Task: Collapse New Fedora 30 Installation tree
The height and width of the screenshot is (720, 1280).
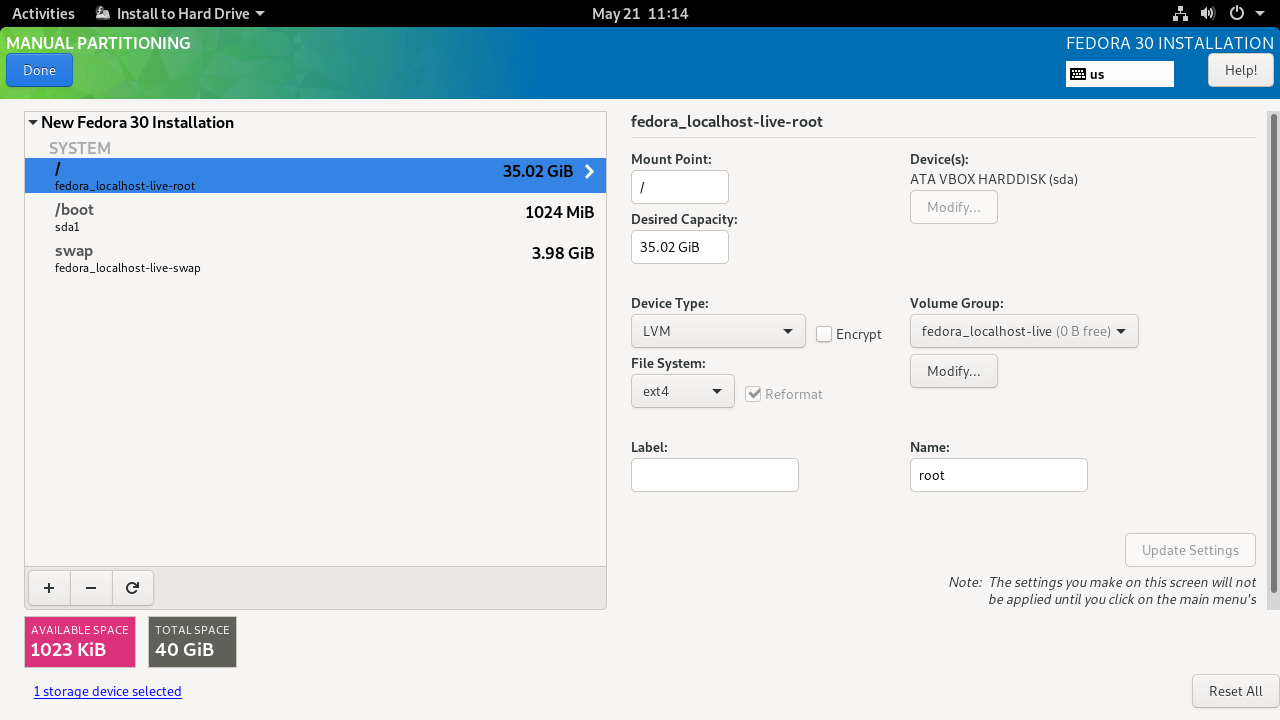Action: click(33, 123)
